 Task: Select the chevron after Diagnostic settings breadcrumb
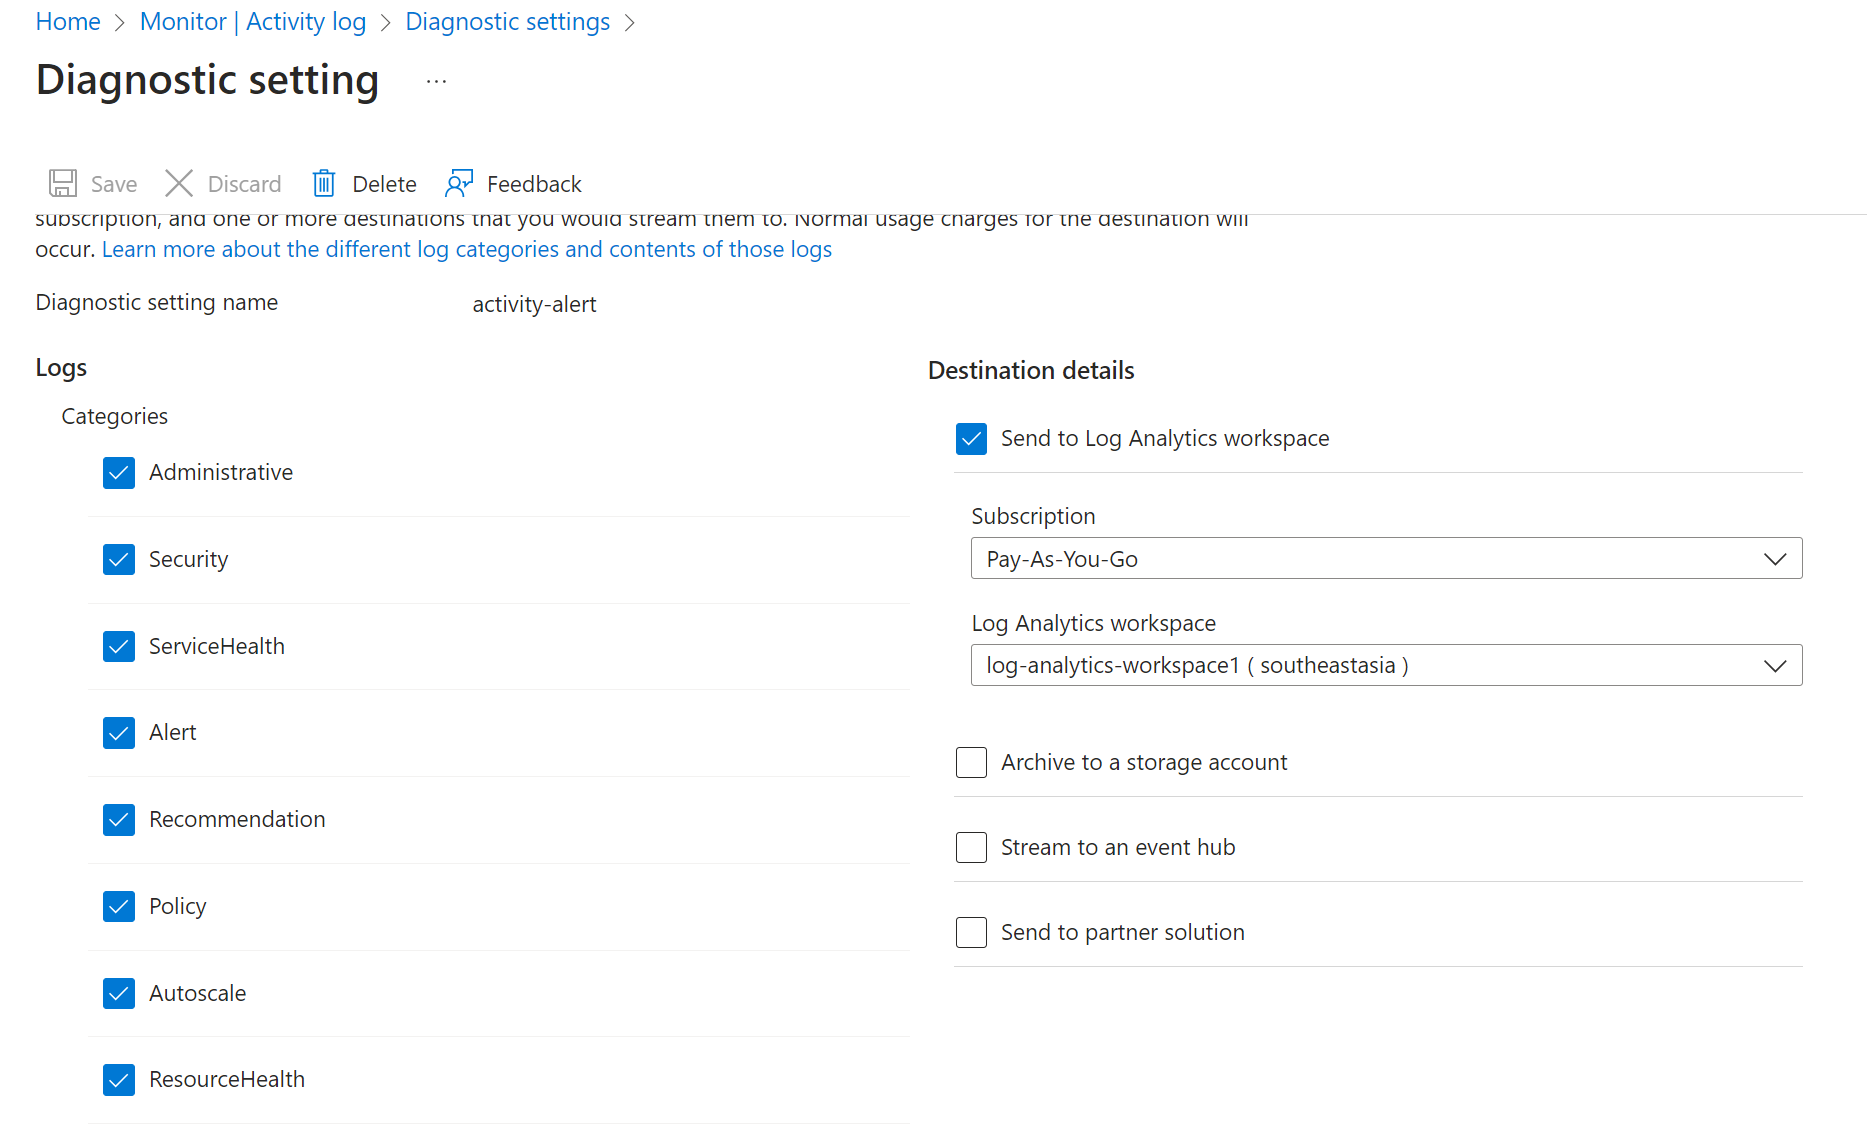tap(631, 21)
